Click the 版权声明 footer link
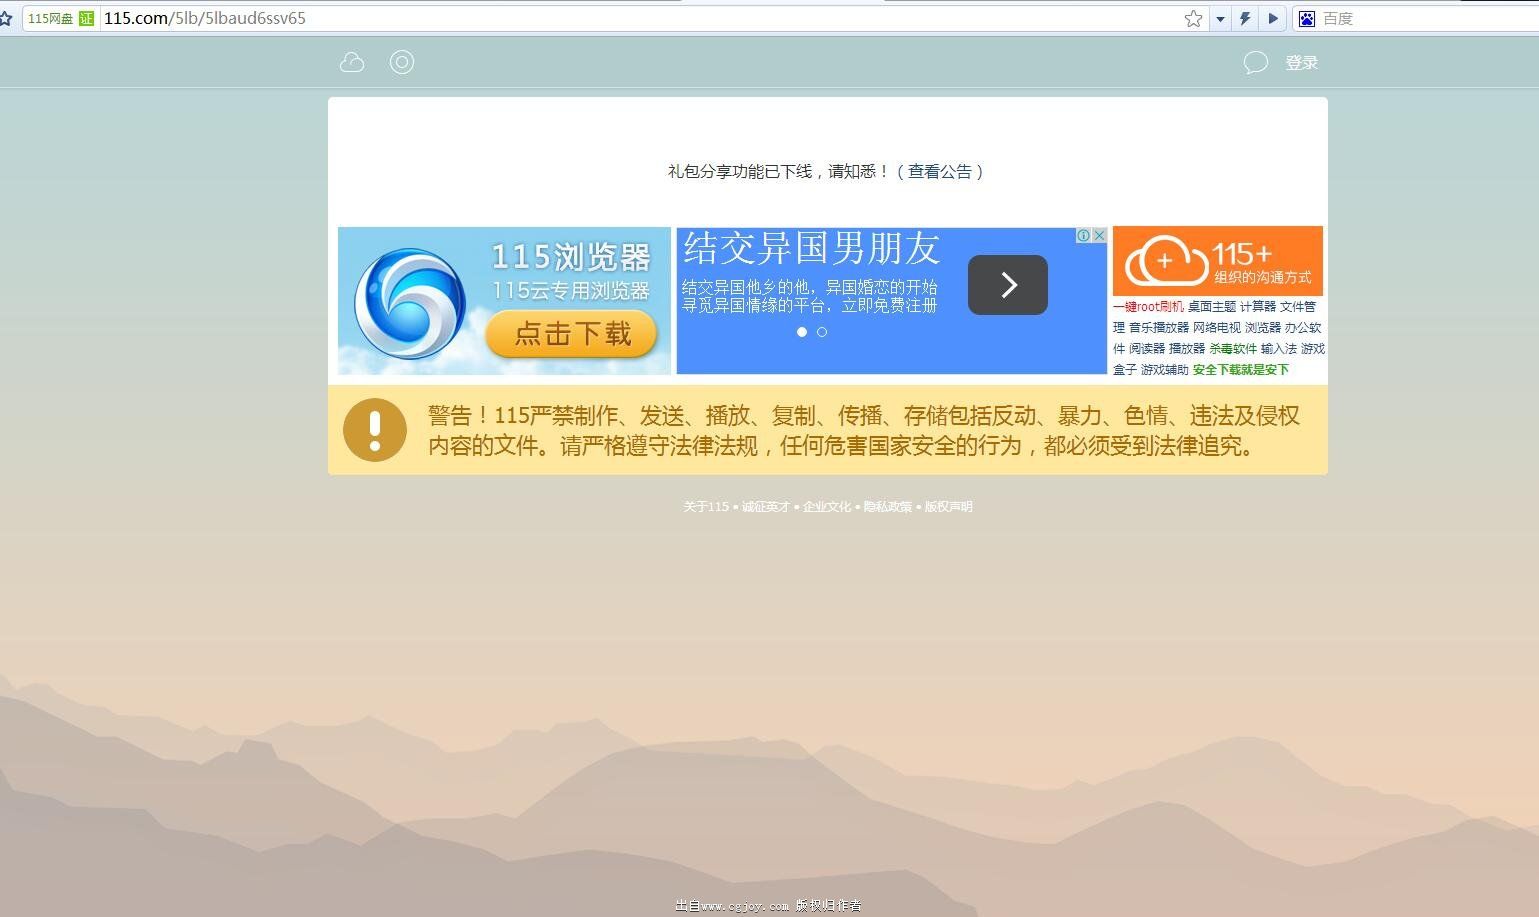 click(948, 507)
